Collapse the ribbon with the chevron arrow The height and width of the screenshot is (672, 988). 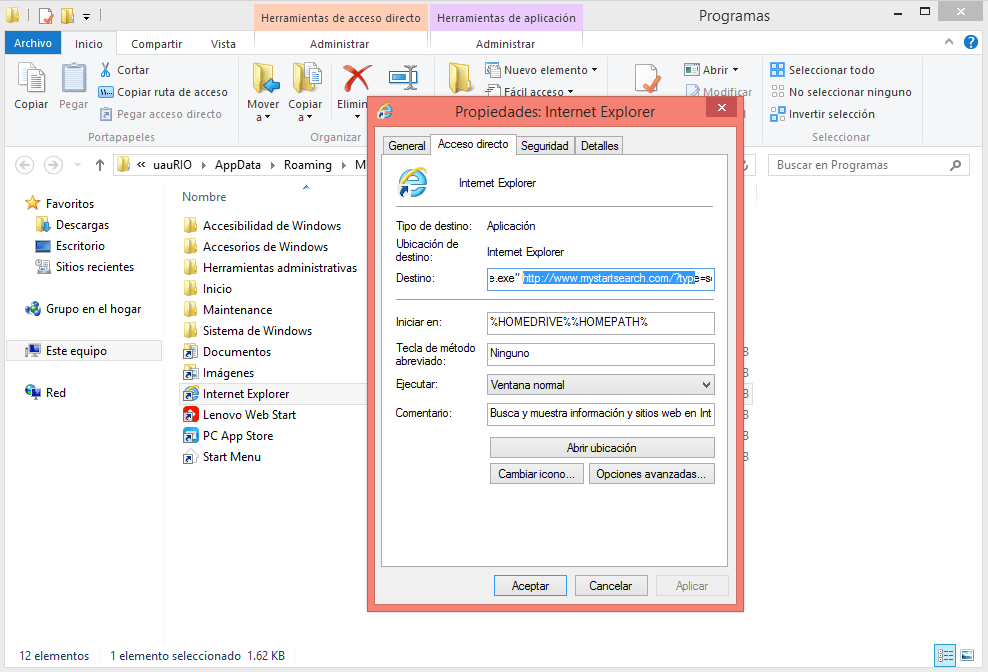pyautogui.click(x=951, y=42)
